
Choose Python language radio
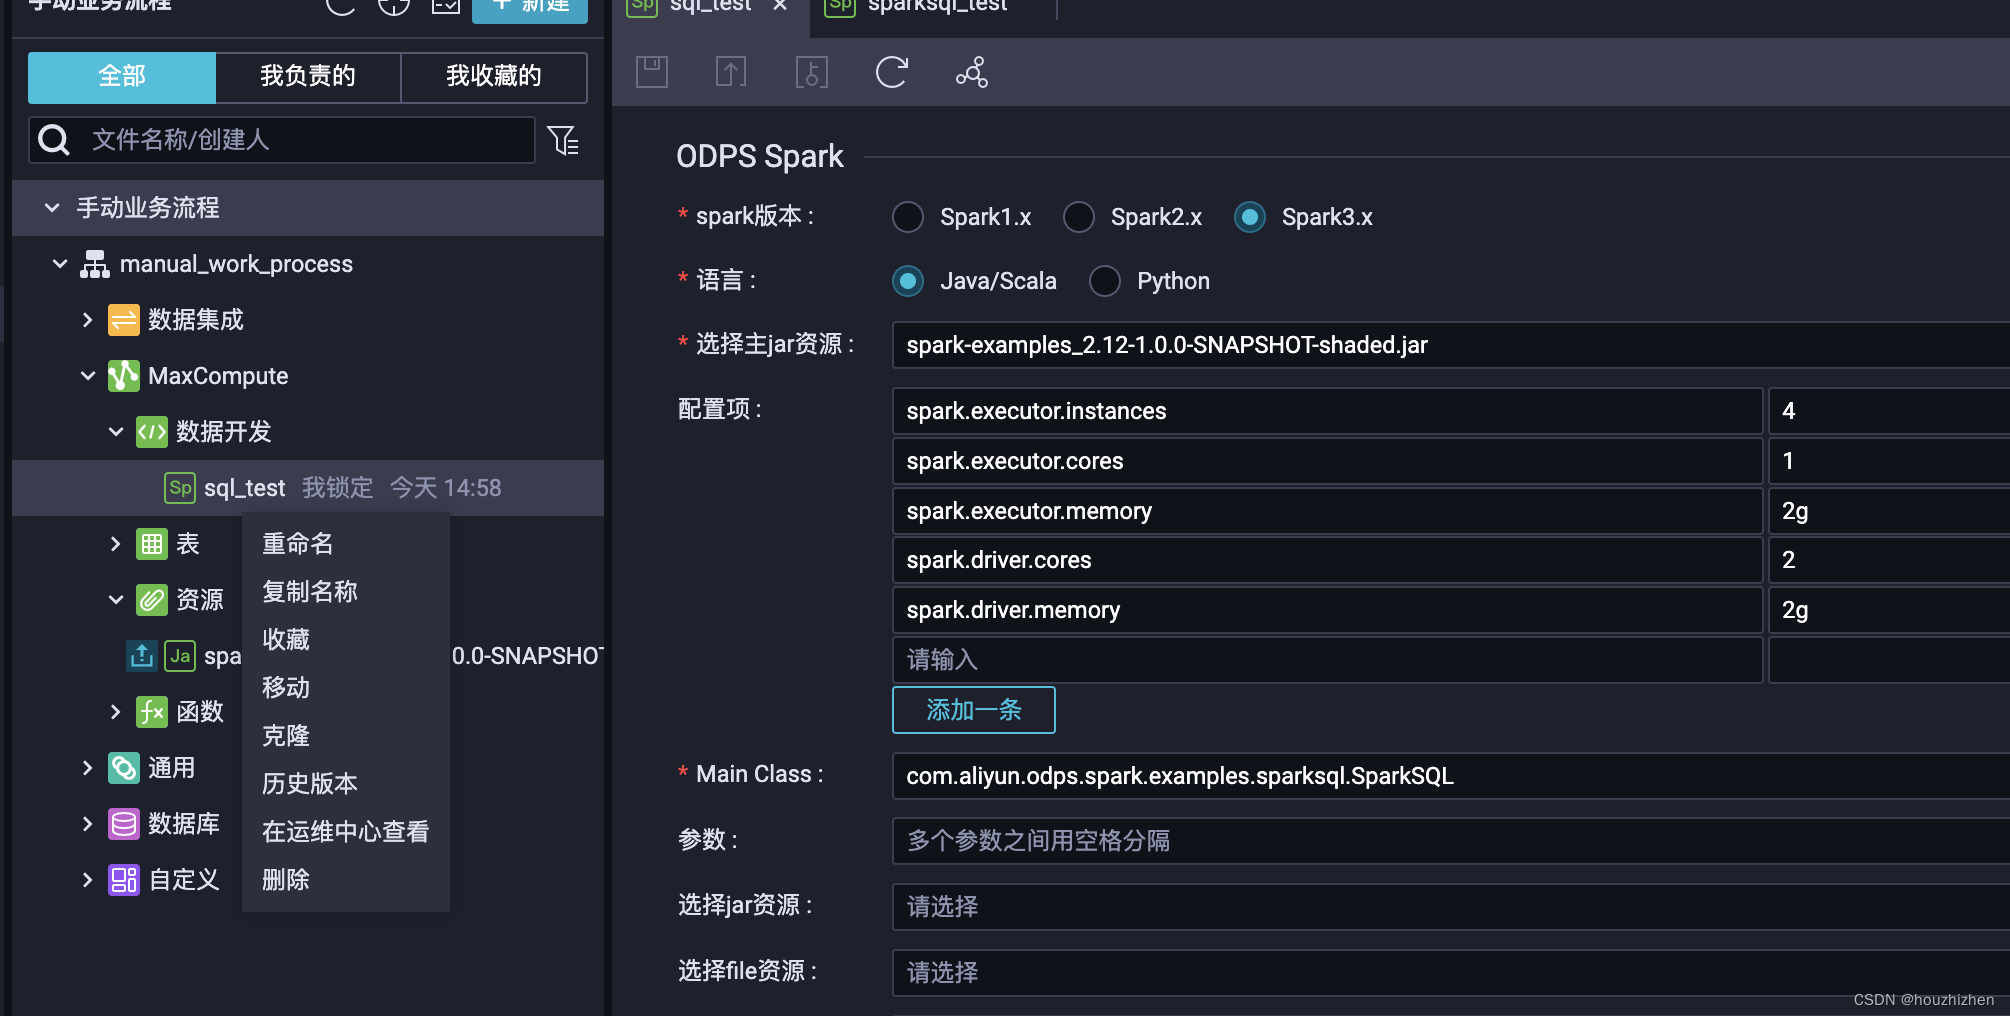1105,281
